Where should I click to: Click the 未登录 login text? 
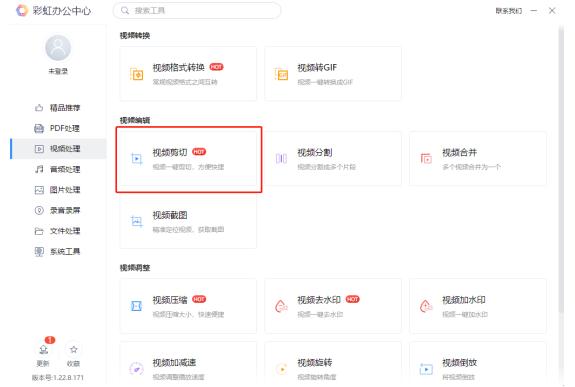(x=58, y=71)
